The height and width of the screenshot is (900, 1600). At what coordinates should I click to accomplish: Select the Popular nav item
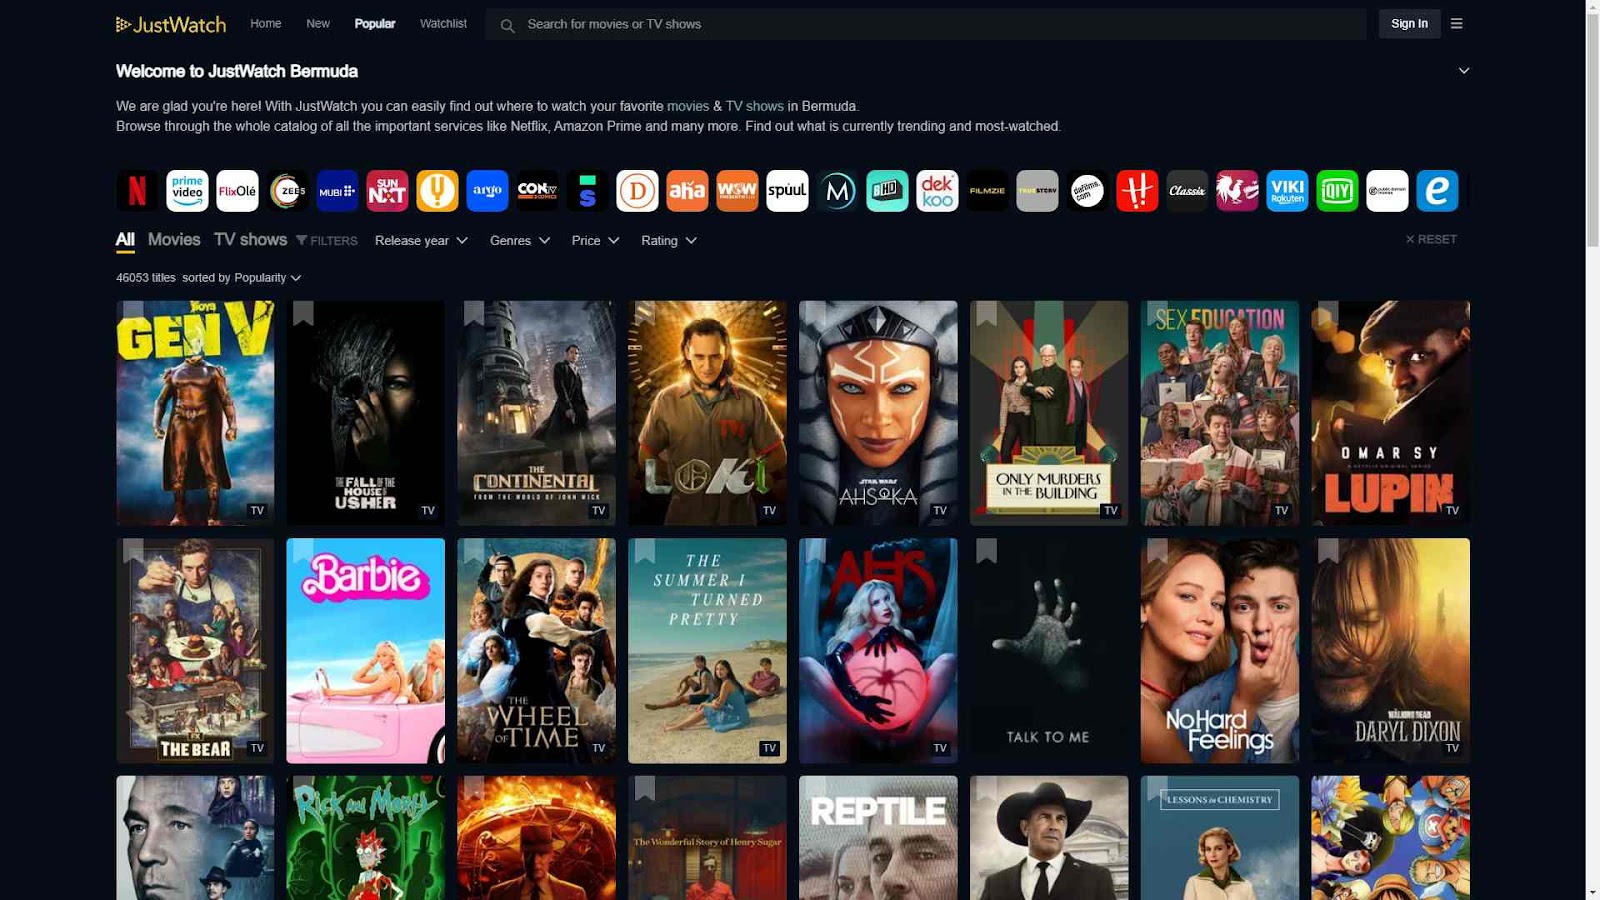tap(375, 24)
